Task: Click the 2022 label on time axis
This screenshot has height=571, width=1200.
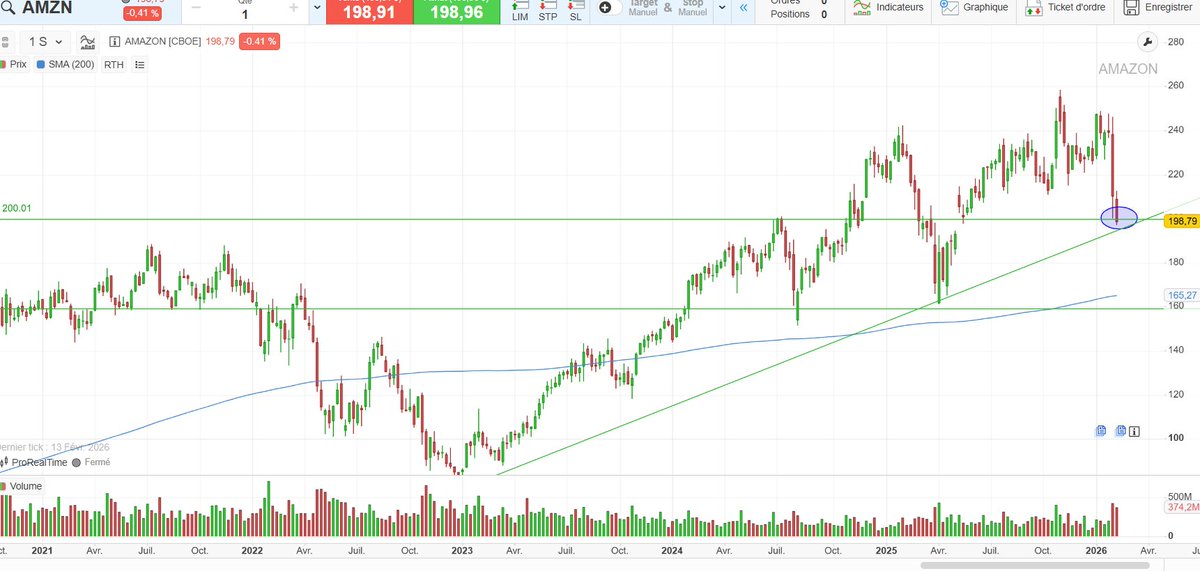Action: point(252,551)
